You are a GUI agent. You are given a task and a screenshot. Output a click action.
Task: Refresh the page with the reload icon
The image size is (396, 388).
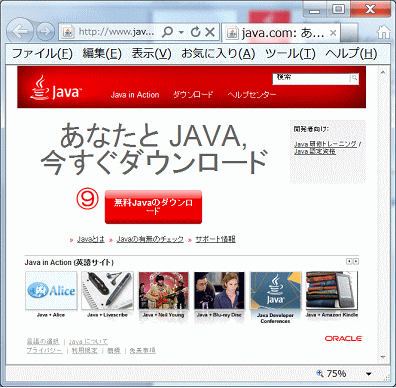[x=196, y=32]
